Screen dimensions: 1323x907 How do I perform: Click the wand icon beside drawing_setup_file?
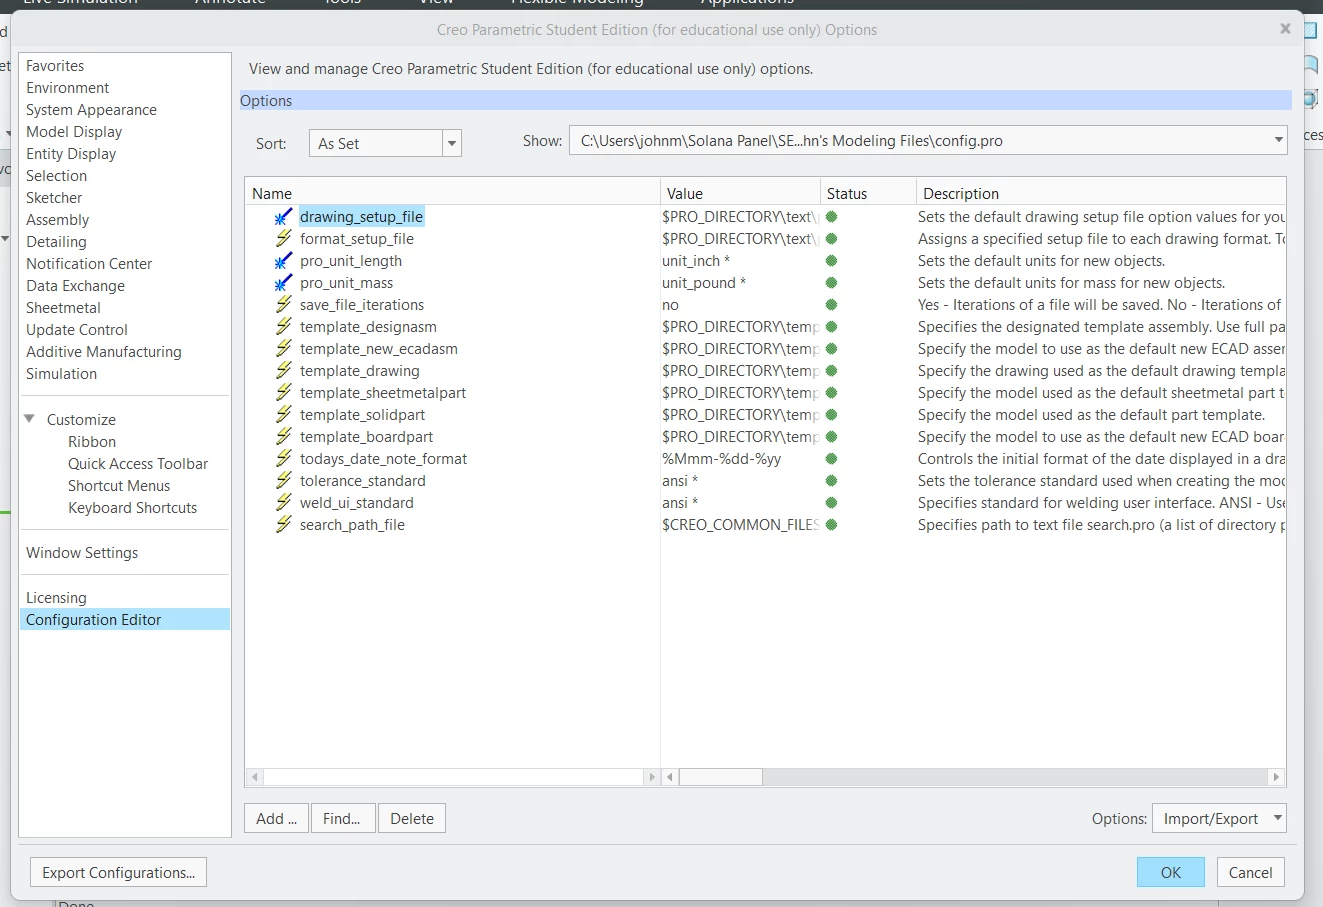click(284, 217)
